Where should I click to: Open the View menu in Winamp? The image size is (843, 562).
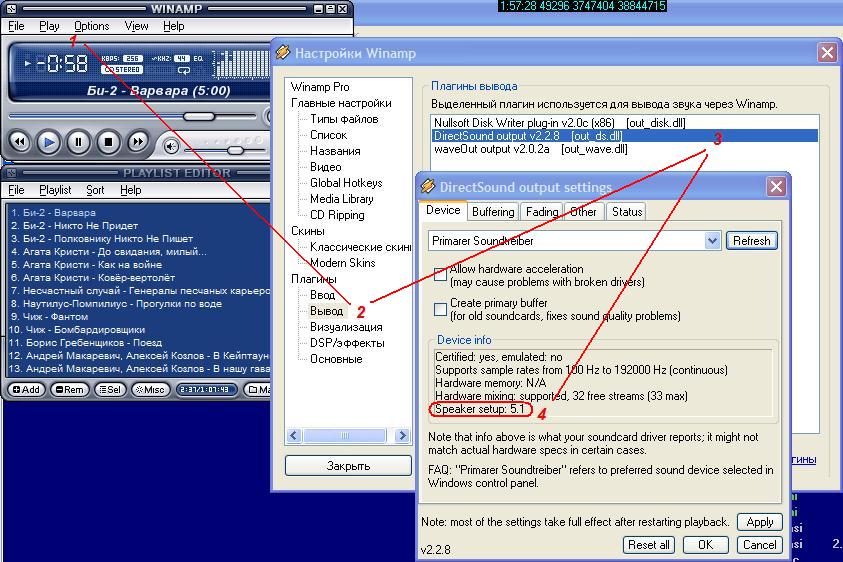136,26
